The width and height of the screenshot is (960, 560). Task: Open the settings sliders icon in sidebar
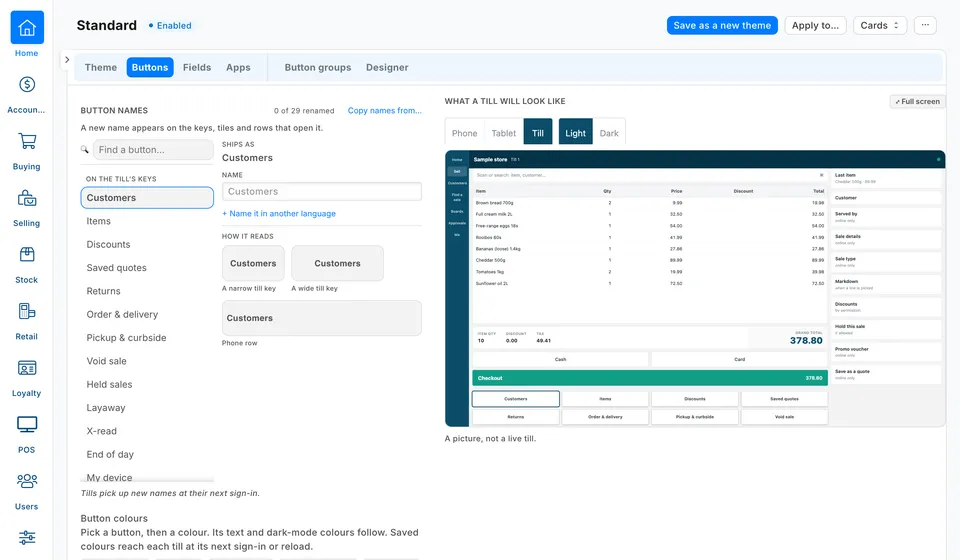point(27,538)
